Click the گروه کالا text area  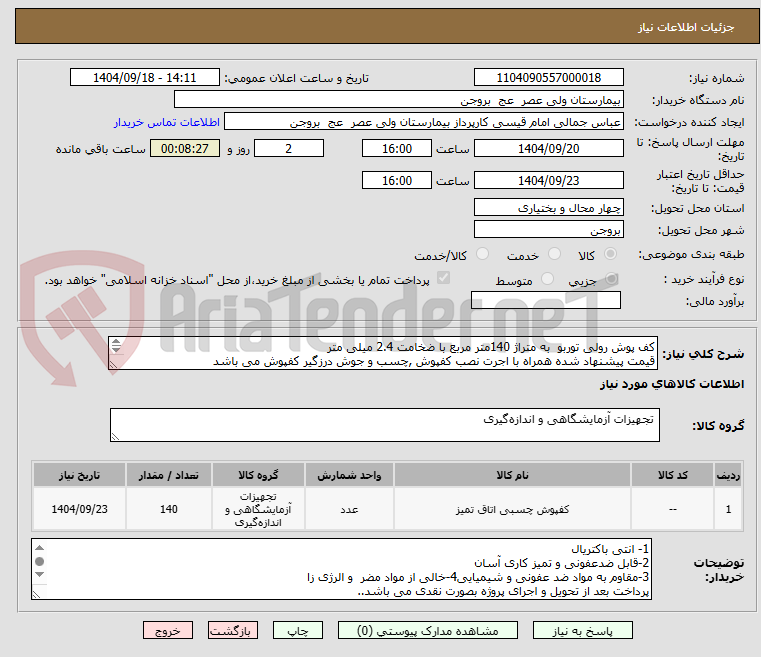coord(385,425)
